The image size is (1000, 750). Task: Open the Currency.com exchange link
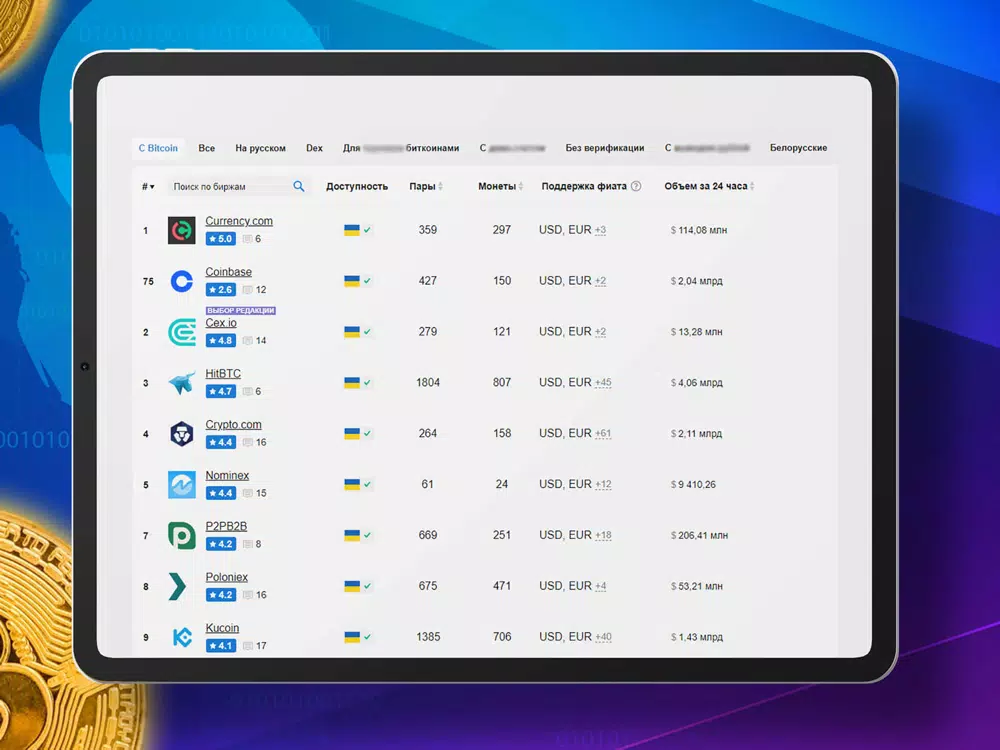(239, 221)
